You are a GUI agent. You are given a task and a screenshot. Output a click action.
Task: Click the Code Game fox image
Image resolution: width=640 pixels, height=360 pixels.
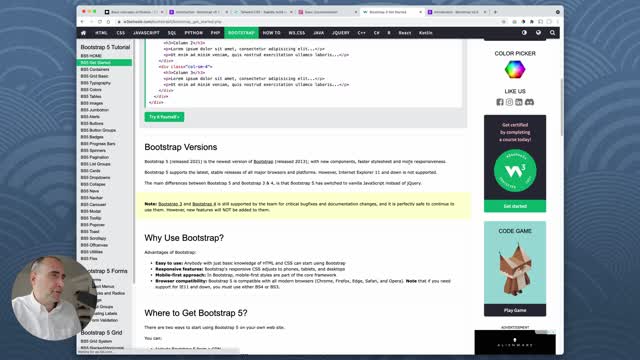tap(515, 269)
